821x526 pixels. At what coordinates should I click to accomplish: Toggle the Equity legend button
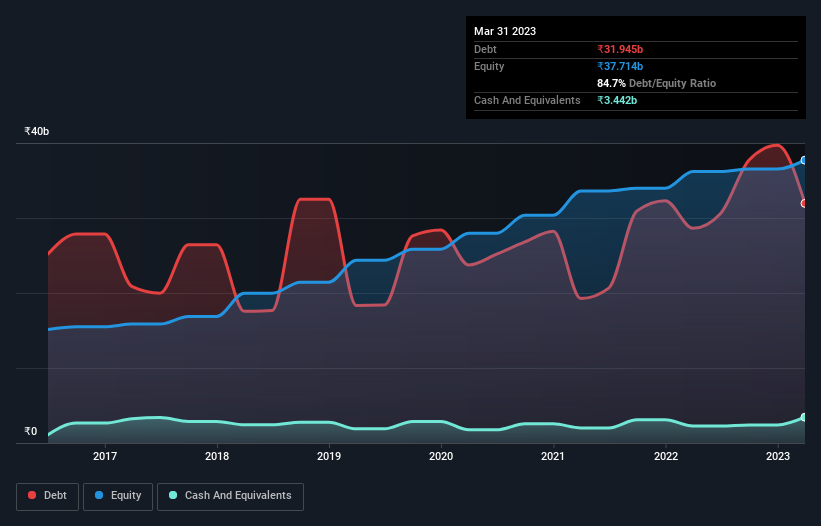[118, 496]
